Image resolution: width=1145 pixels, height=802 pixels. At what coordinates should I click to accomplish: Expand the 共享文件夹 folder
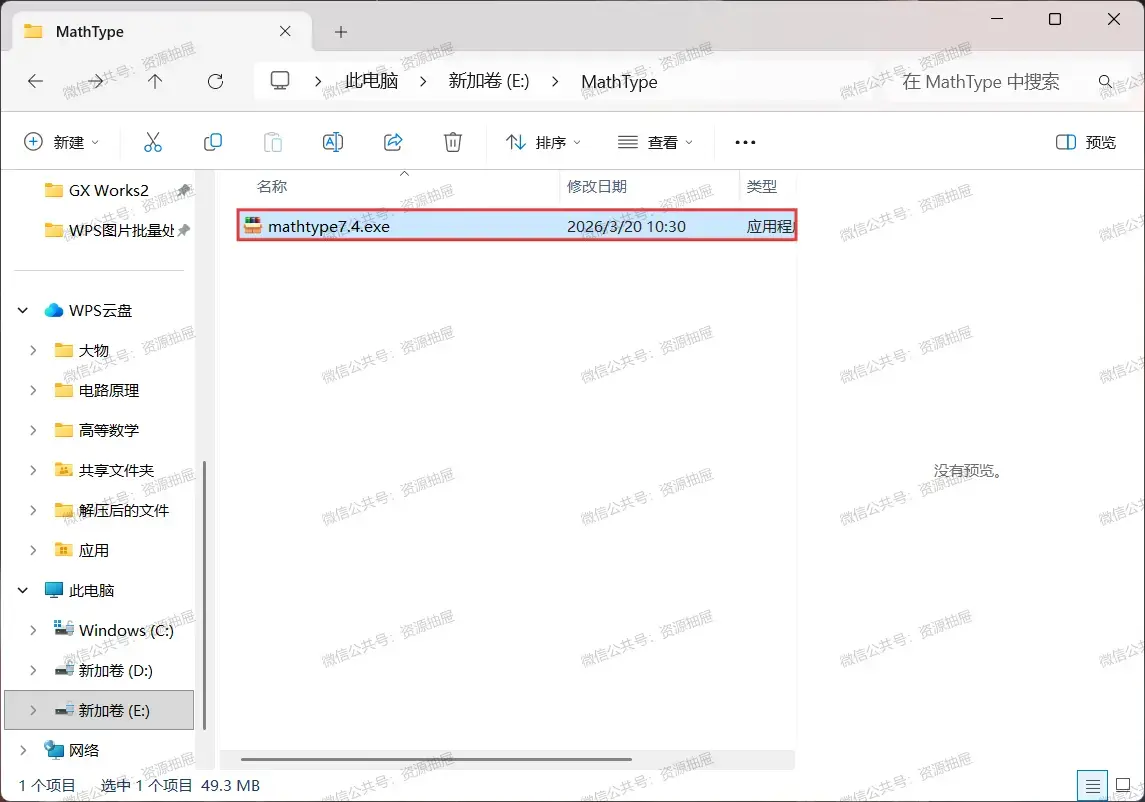click(x=33, y=470)
